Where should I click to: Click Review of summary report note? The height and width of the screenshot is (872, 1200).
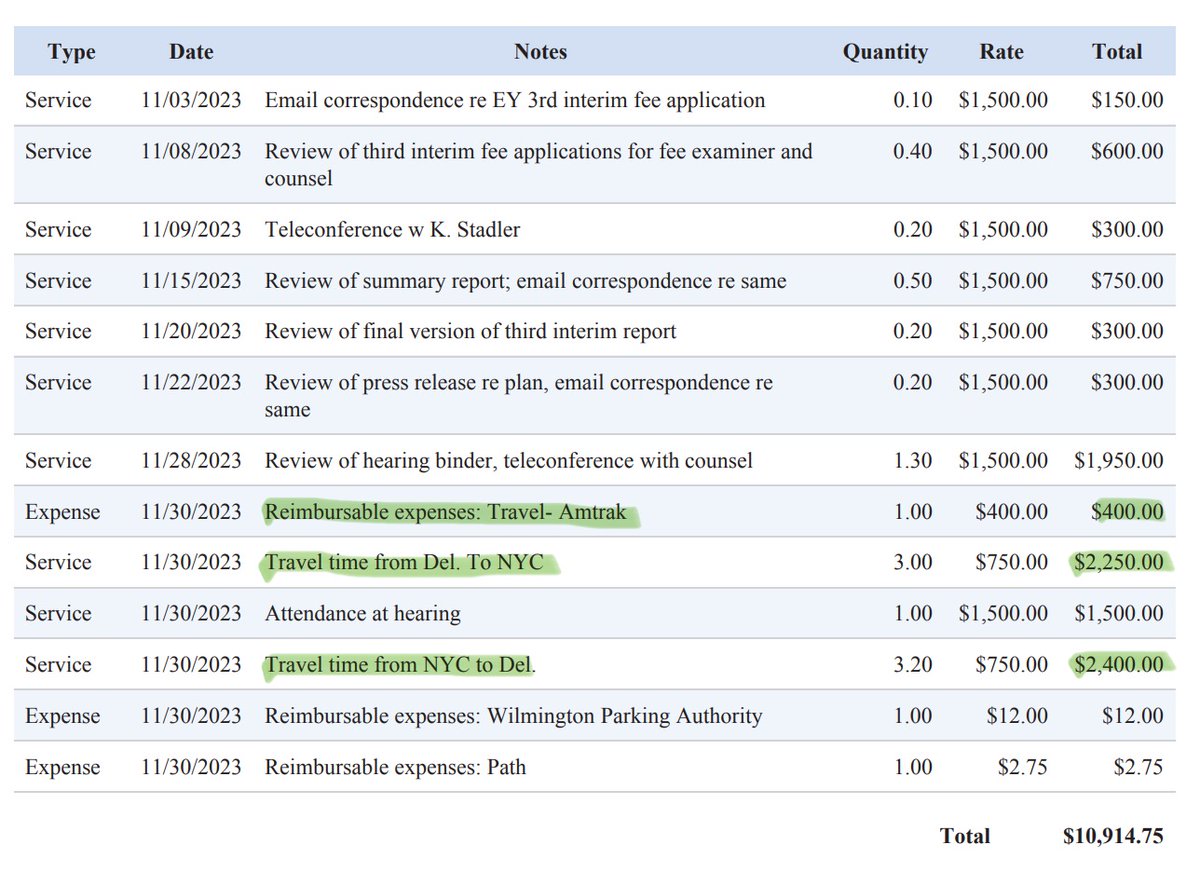point(525,280)
